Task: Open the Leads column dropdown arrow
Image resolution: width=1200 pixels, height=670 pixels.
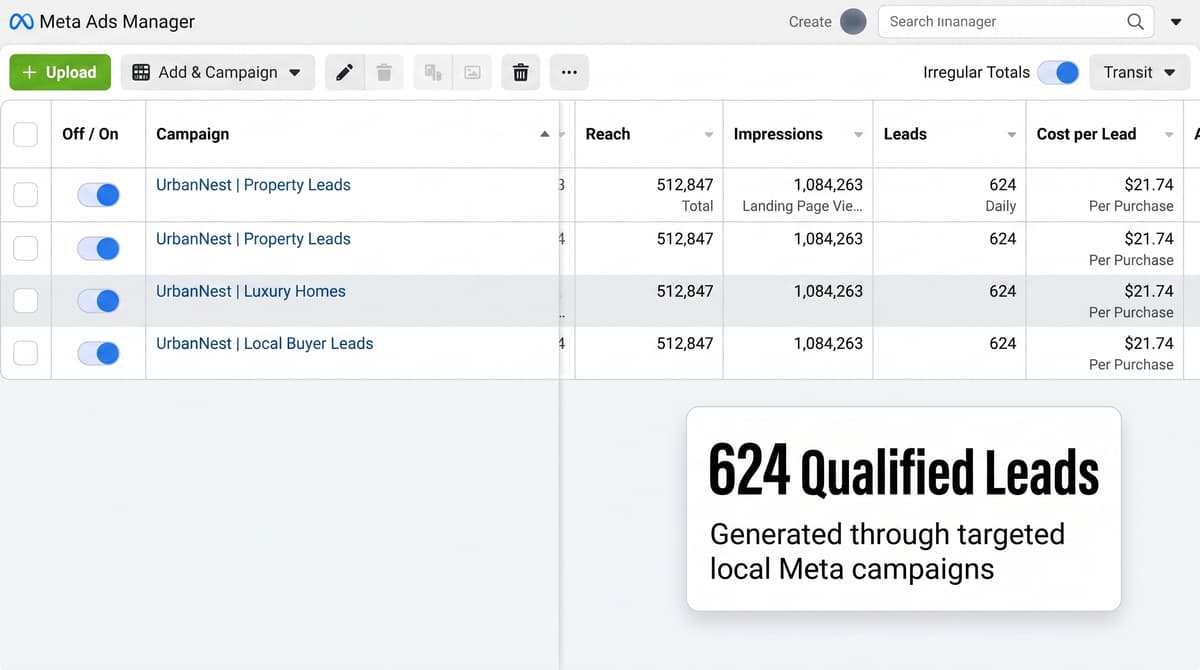Action: pyautogui.click(x=1012, y=135)
